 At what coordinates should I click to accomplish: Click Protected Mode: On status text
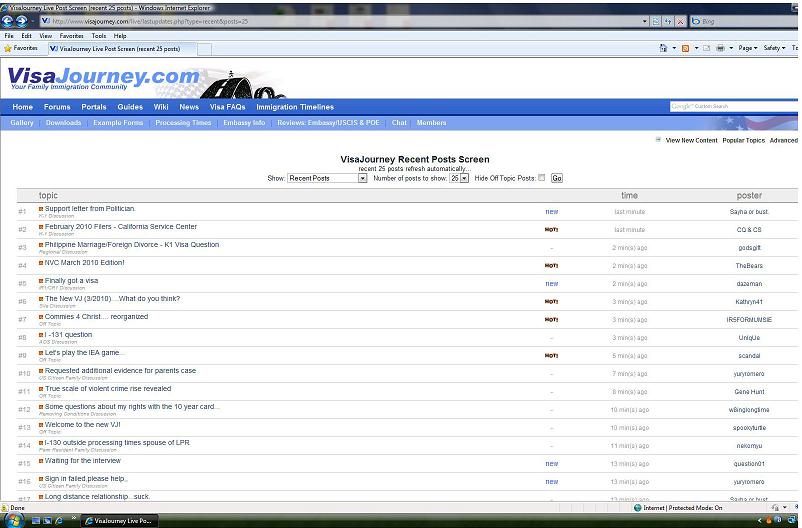(x=696, y=508)
